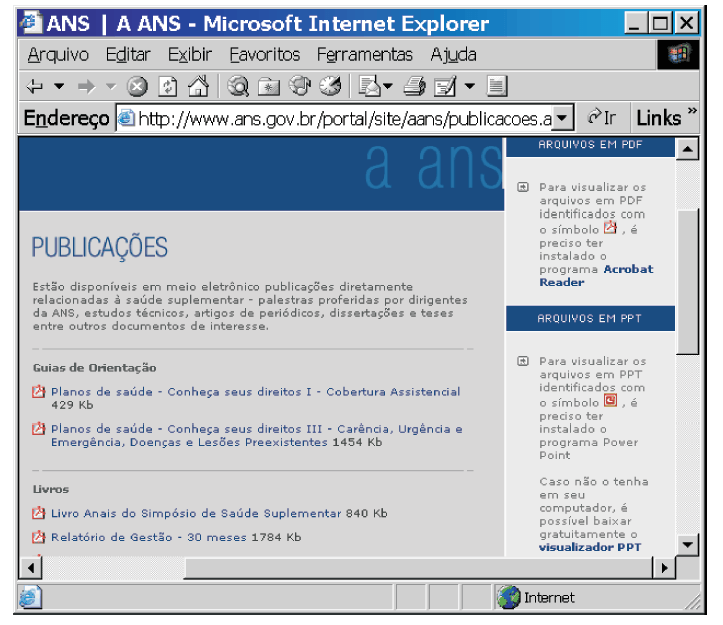The width and height of the screenshot is (723, 625).
Task: Go to Home page icon
Action: 198,87
